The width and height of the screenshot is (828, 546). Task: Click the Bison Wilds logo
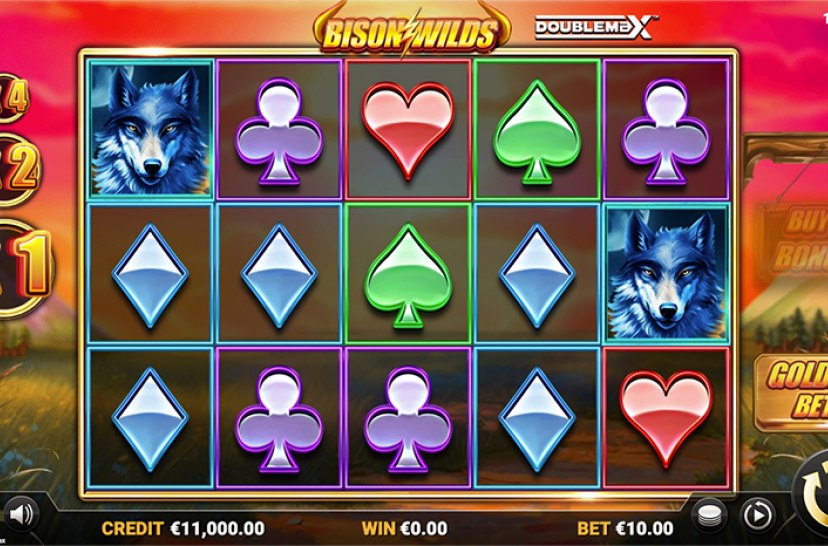click(411, 30)
